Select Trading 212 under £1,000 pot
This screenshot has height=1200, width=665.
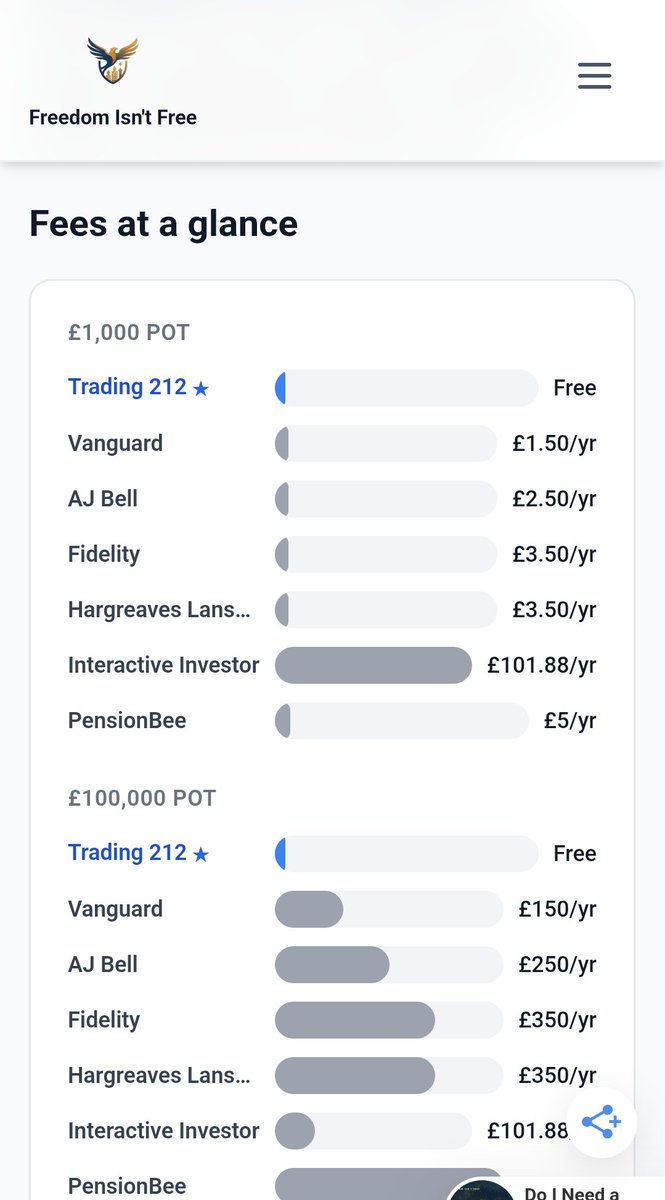(x=127, y=387)
